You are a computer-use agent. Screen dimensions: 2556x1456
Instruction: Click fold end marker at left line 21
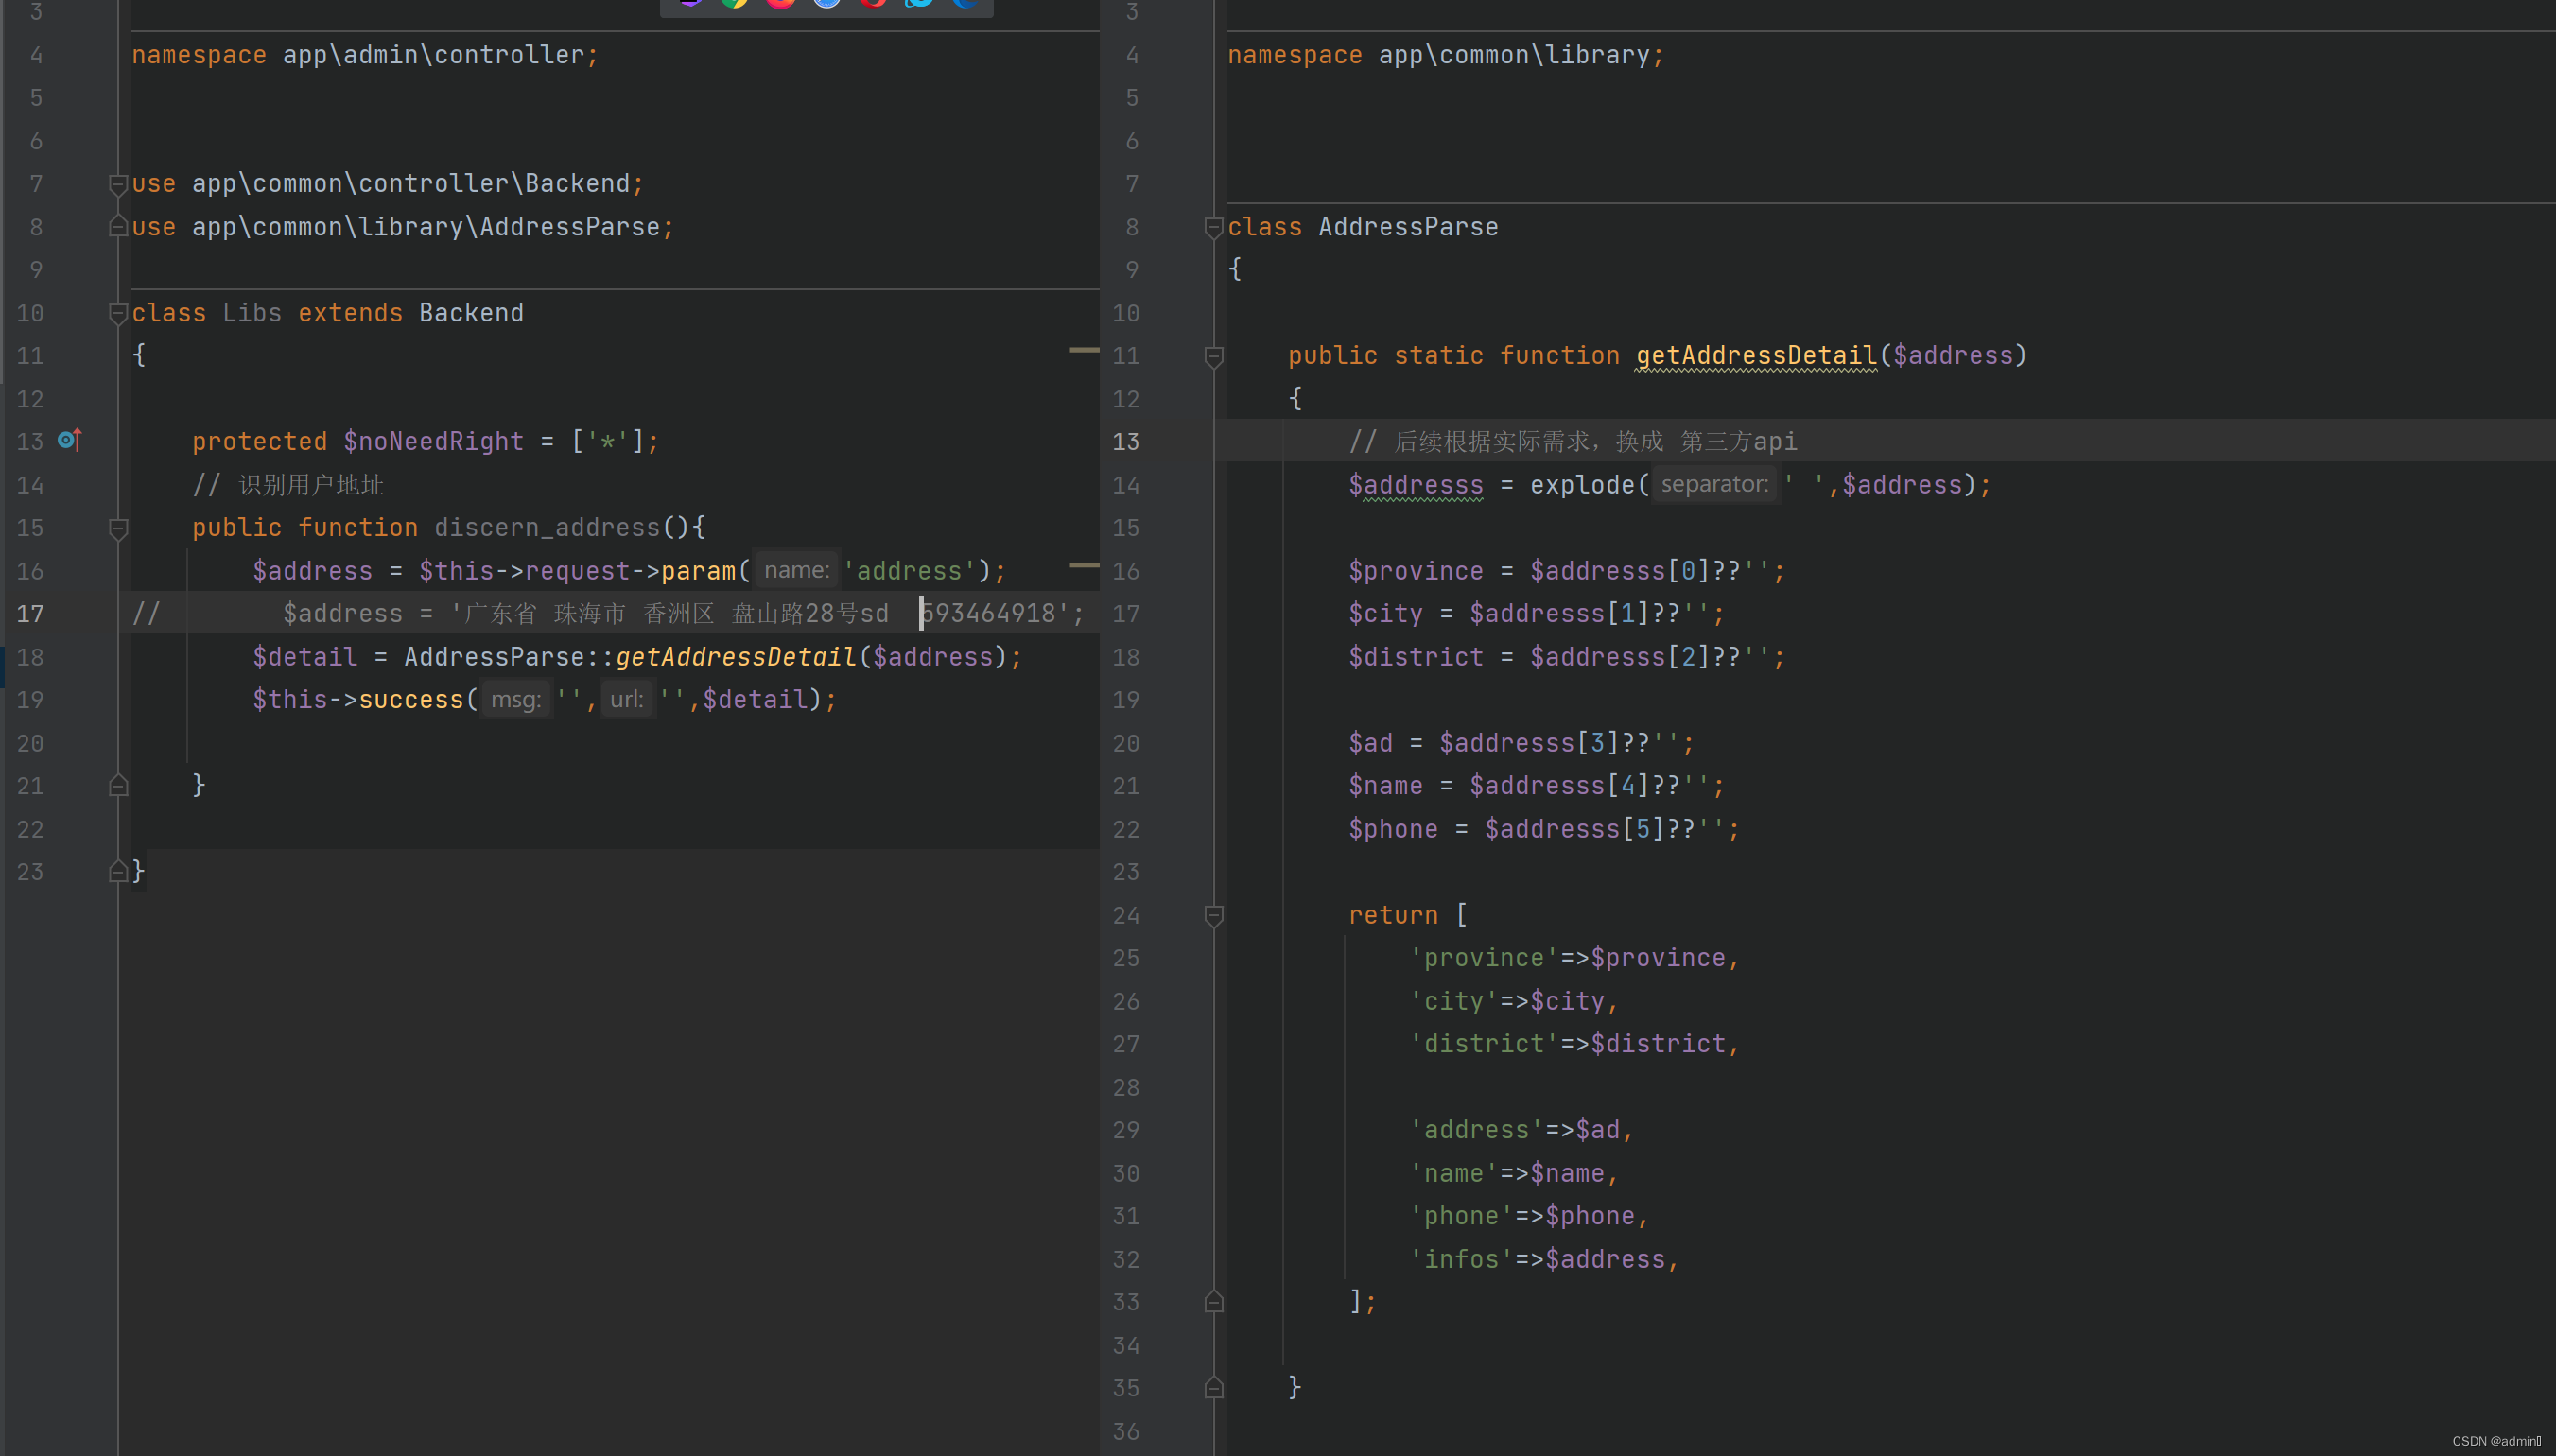[x=118, y=786]
